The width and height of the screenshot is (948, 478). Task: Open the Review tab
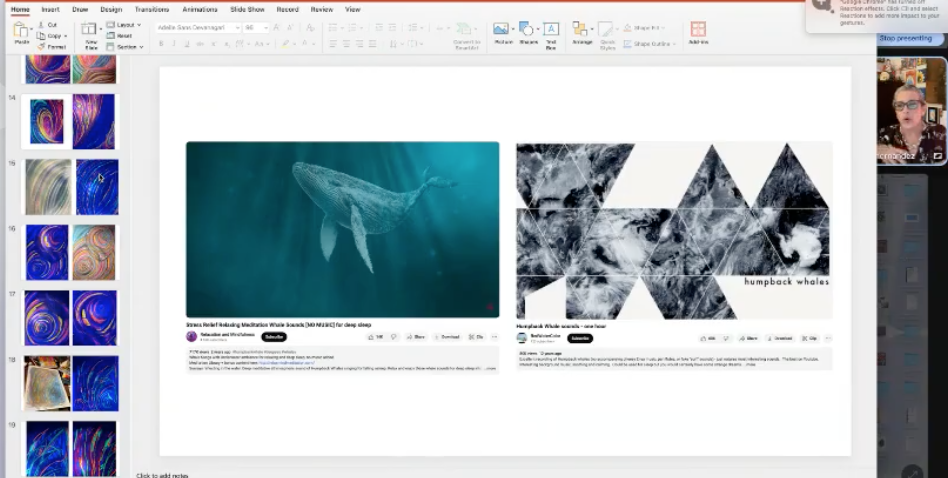322,9
